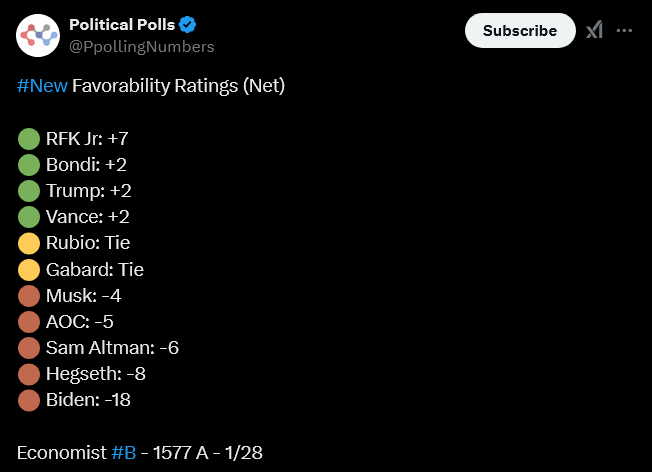This screenshot has height=472, width=652.
Task: Click the green circle beside Trump
Action: point(29,191)
